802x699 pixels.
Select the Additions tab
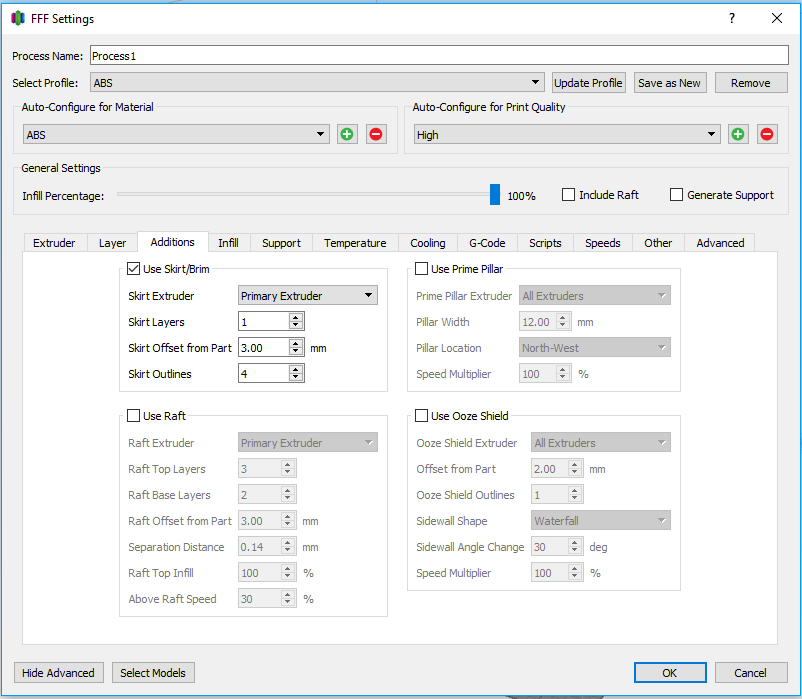click(173, 242)
